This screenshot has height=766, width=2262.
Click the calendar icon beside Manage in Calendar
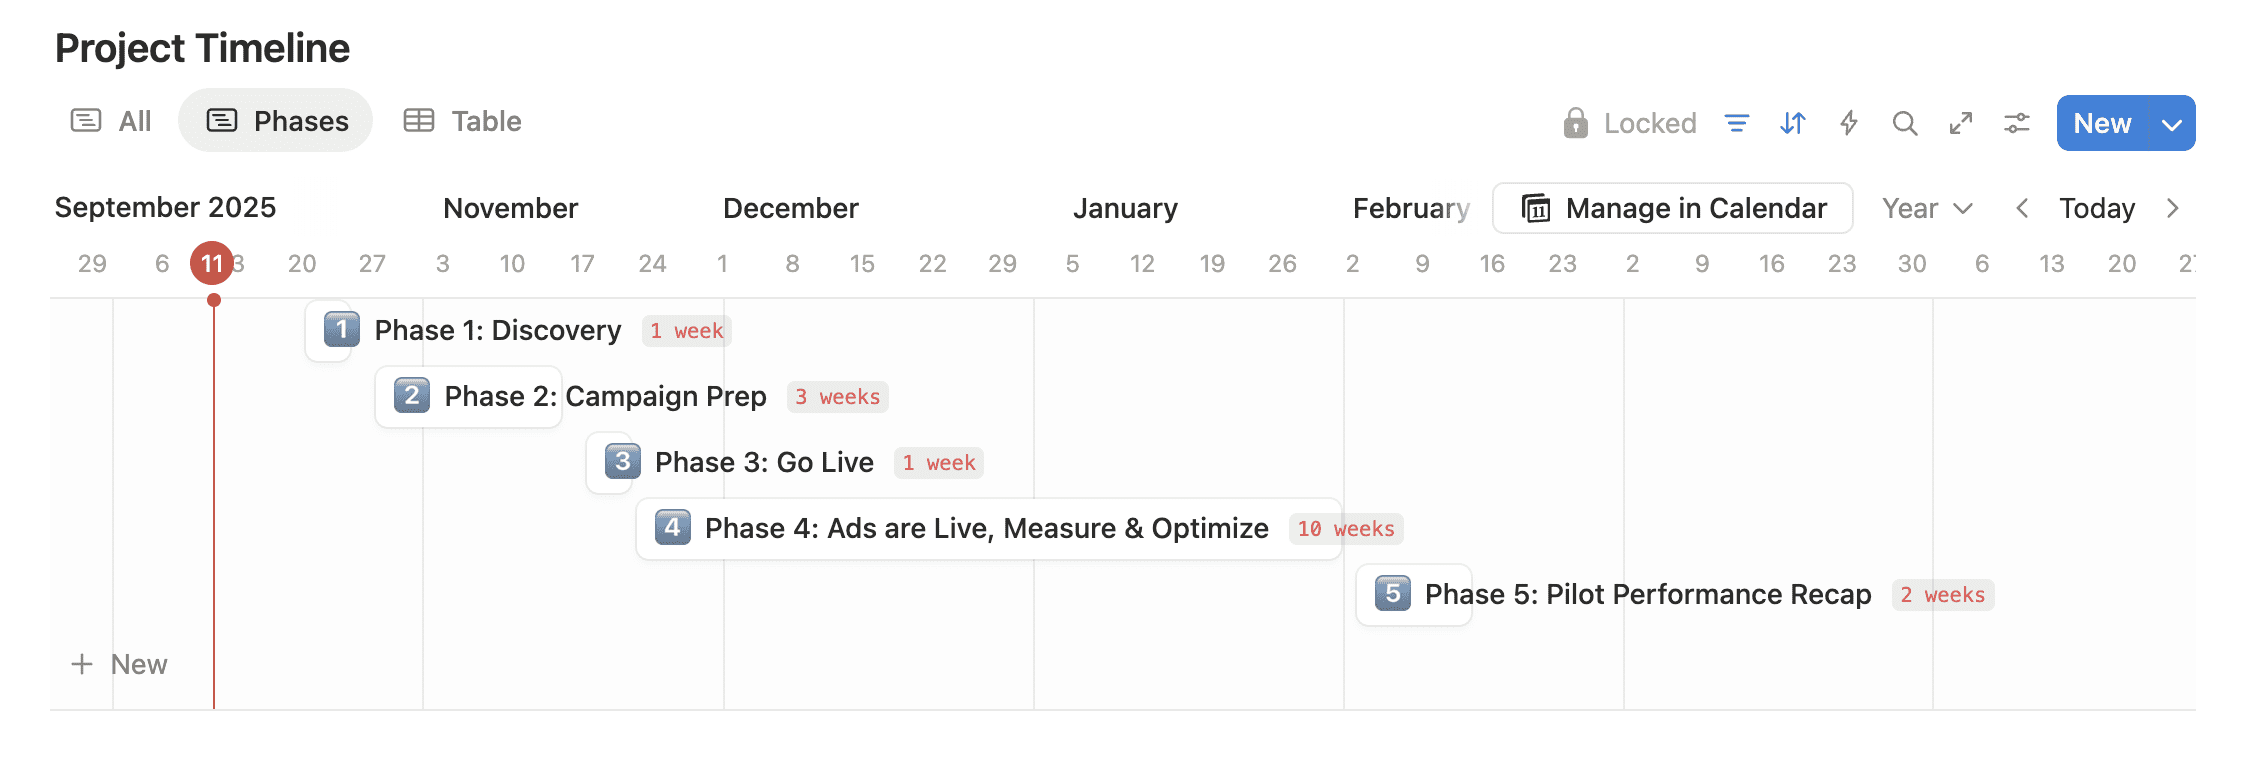pos(1535,208)
